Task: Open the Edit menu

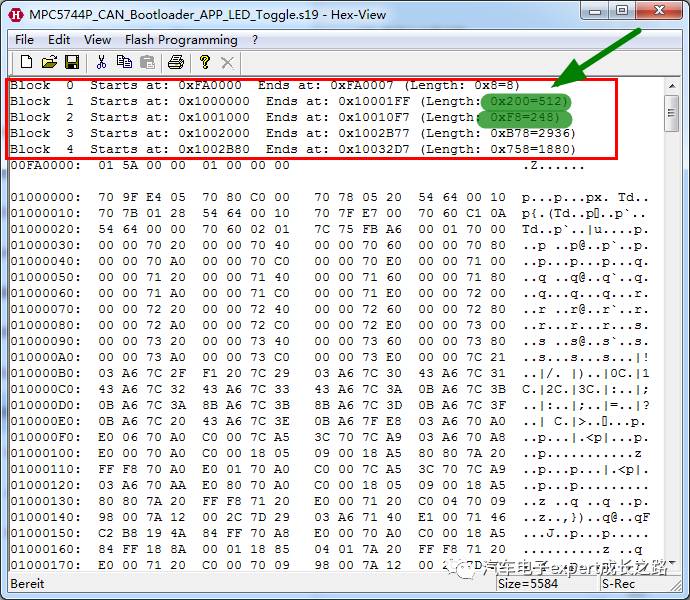Action: (x=59, y=40)
